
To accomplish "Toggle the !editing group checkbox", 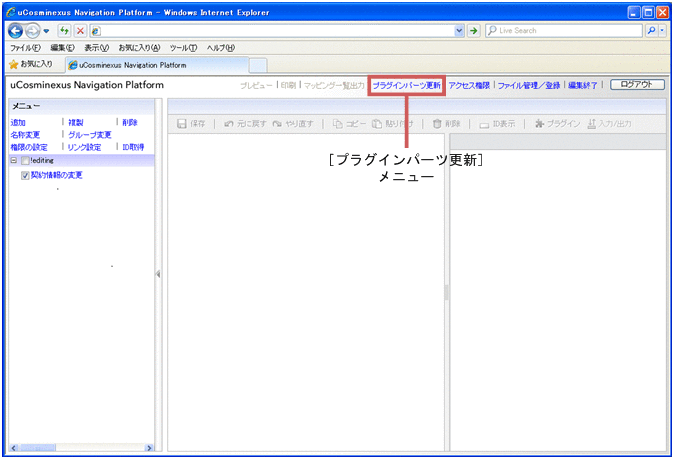I will tap(26, 161).
